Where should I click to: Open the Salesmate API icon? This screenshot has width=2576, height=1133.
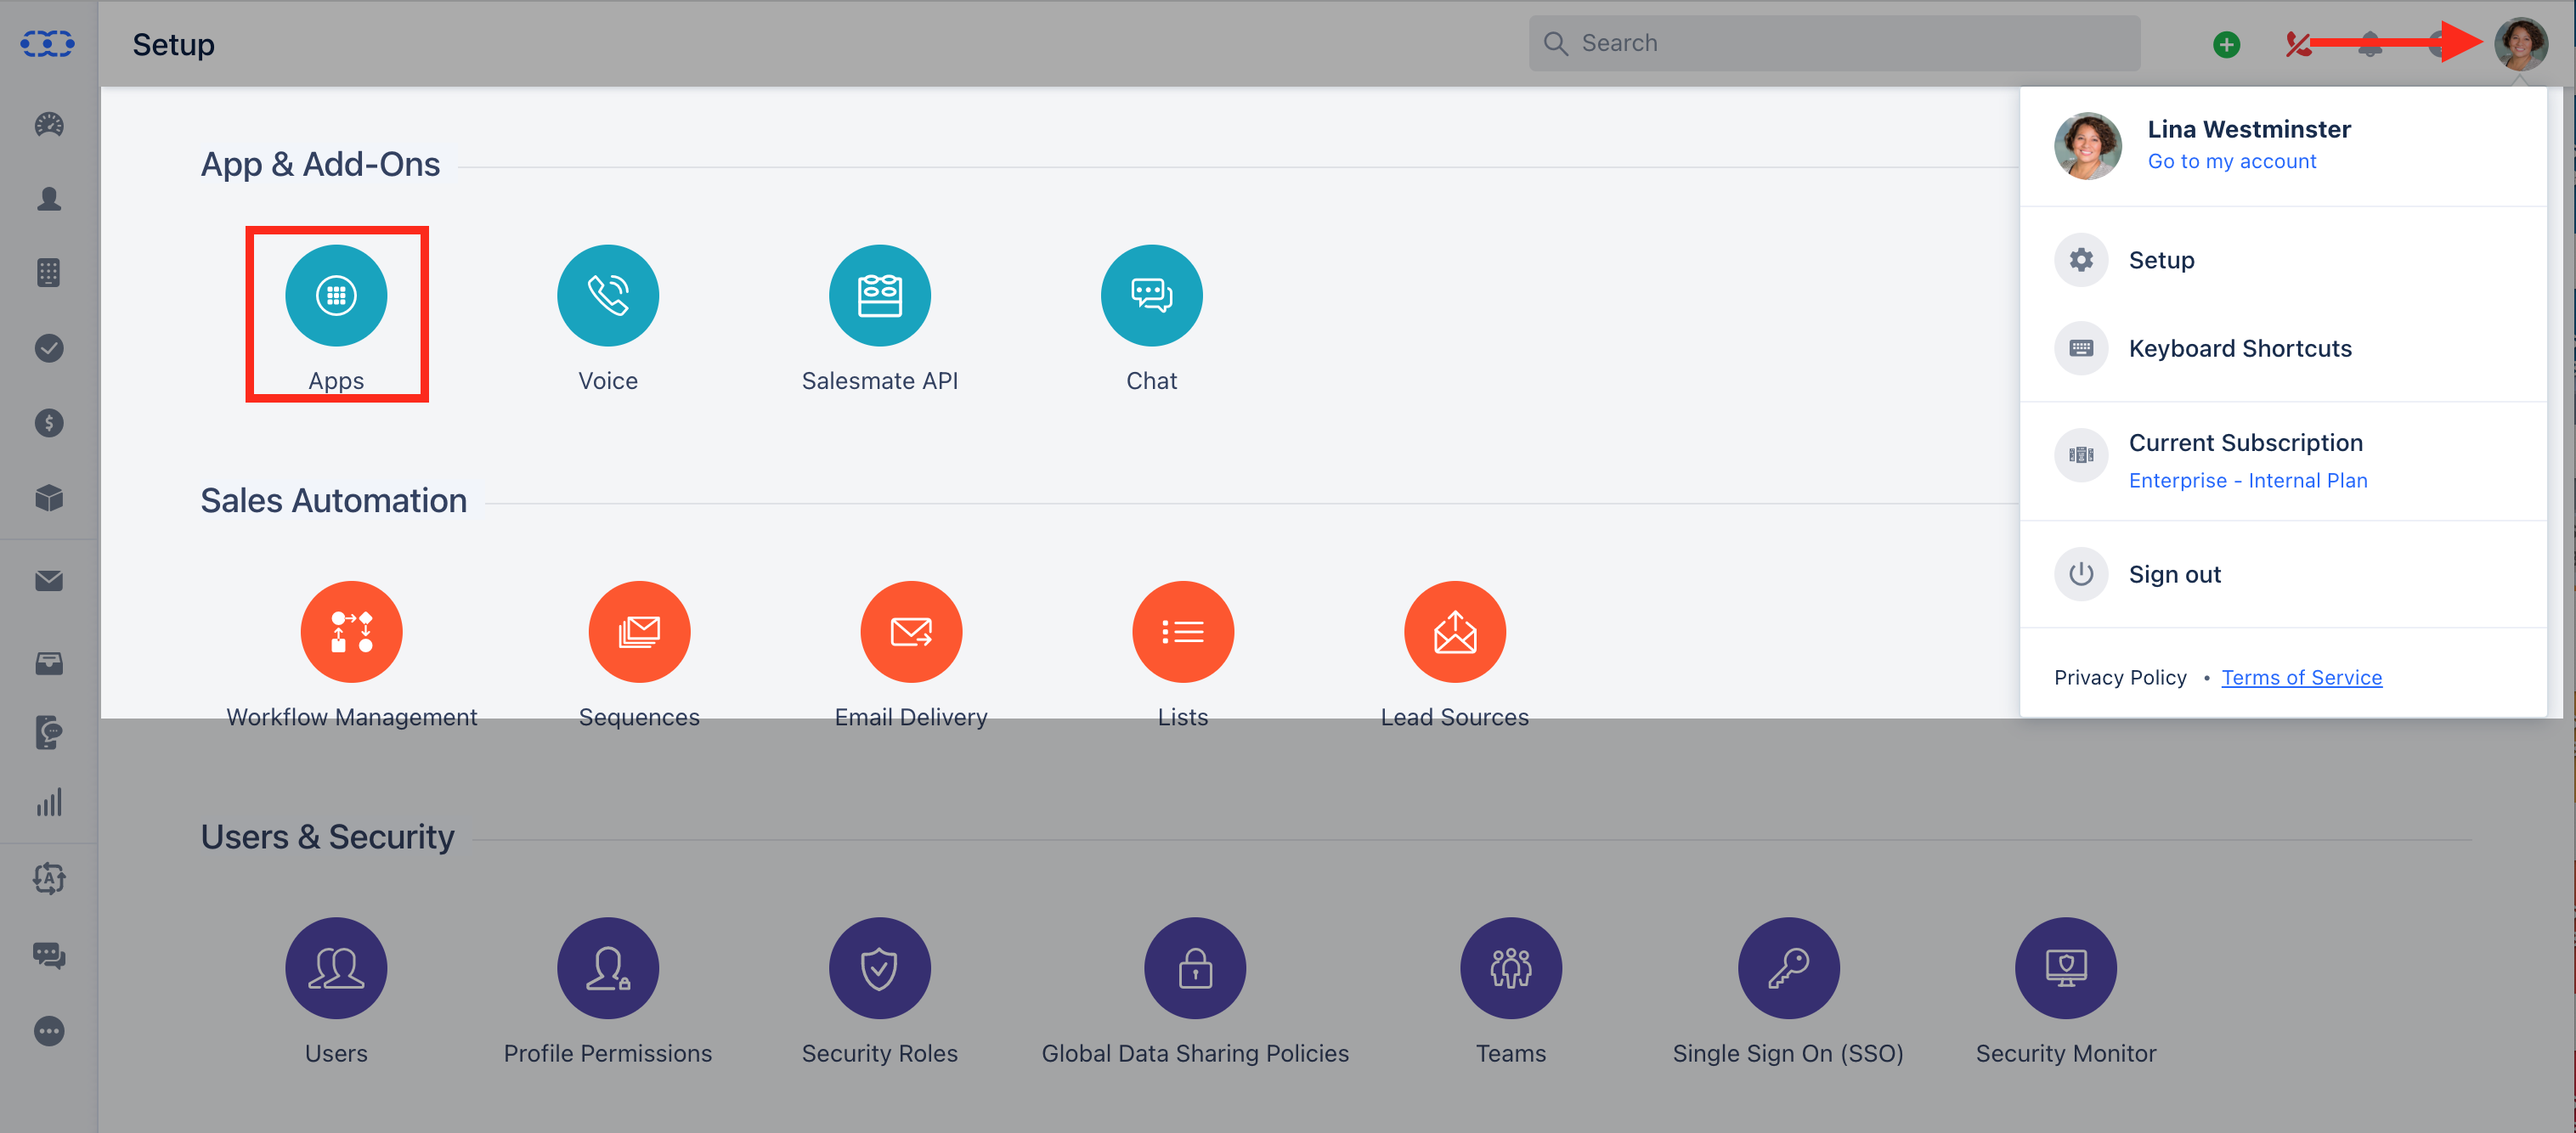[880, 296]
